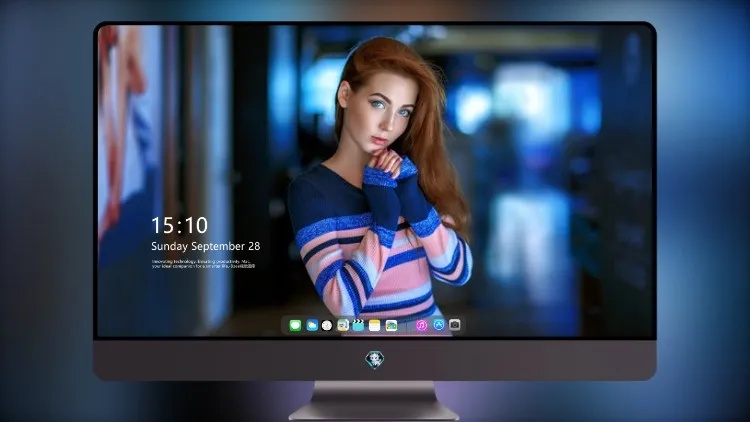Screen dimensions: 750x422
Task: Click the monitor stand base
Action: pos(375,402)
